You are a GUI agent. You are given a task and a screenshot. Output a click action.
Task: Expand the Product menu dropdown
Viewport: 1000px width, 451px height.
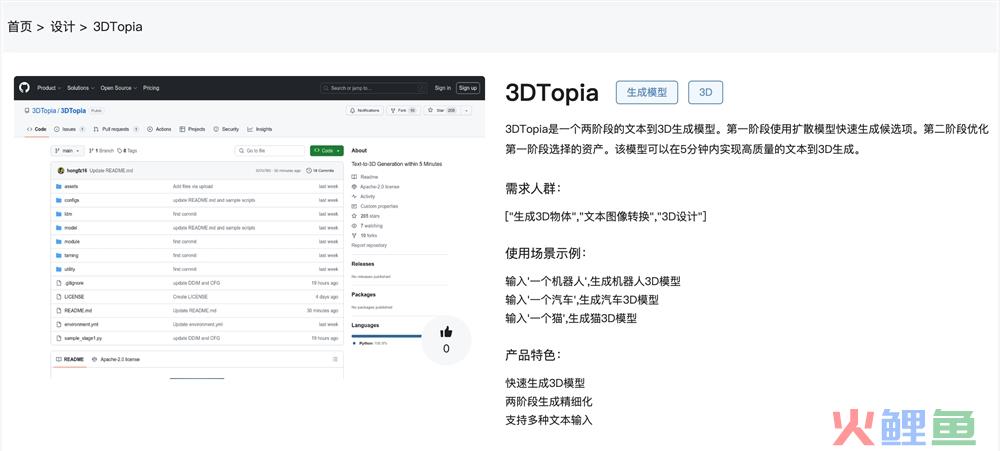click(x=48, y=88)
